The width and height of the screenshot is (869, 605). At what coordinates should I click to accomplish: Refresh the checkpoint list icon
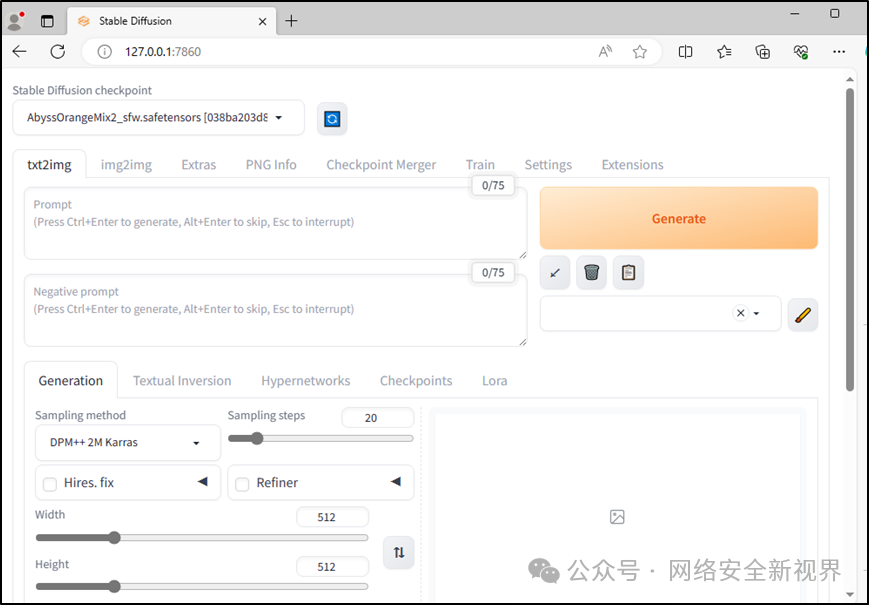[332, 119]
